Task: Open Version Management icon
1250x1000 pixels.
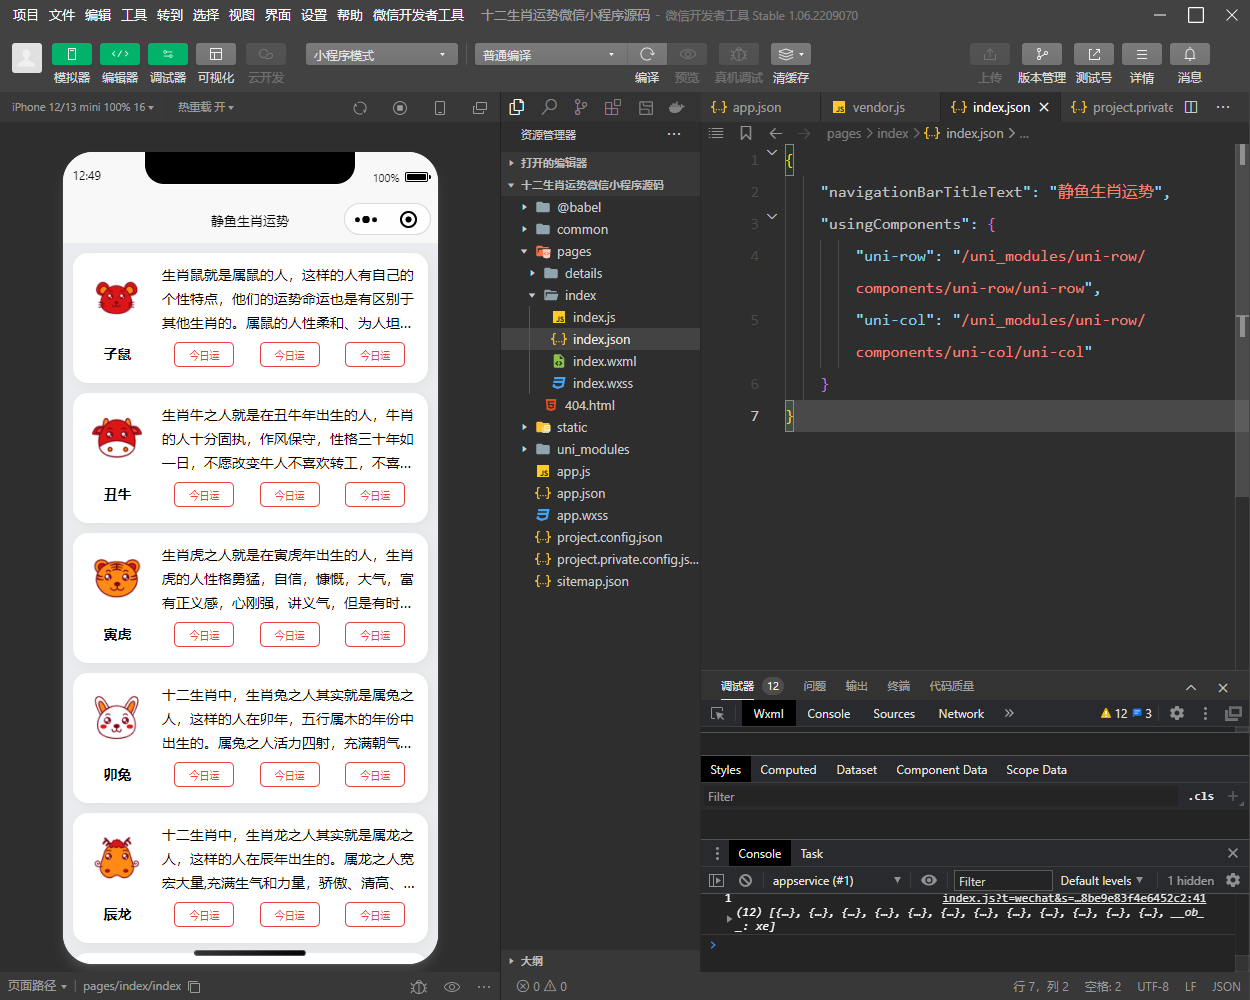Action: pyautogui.click(x=1041, y=54)
